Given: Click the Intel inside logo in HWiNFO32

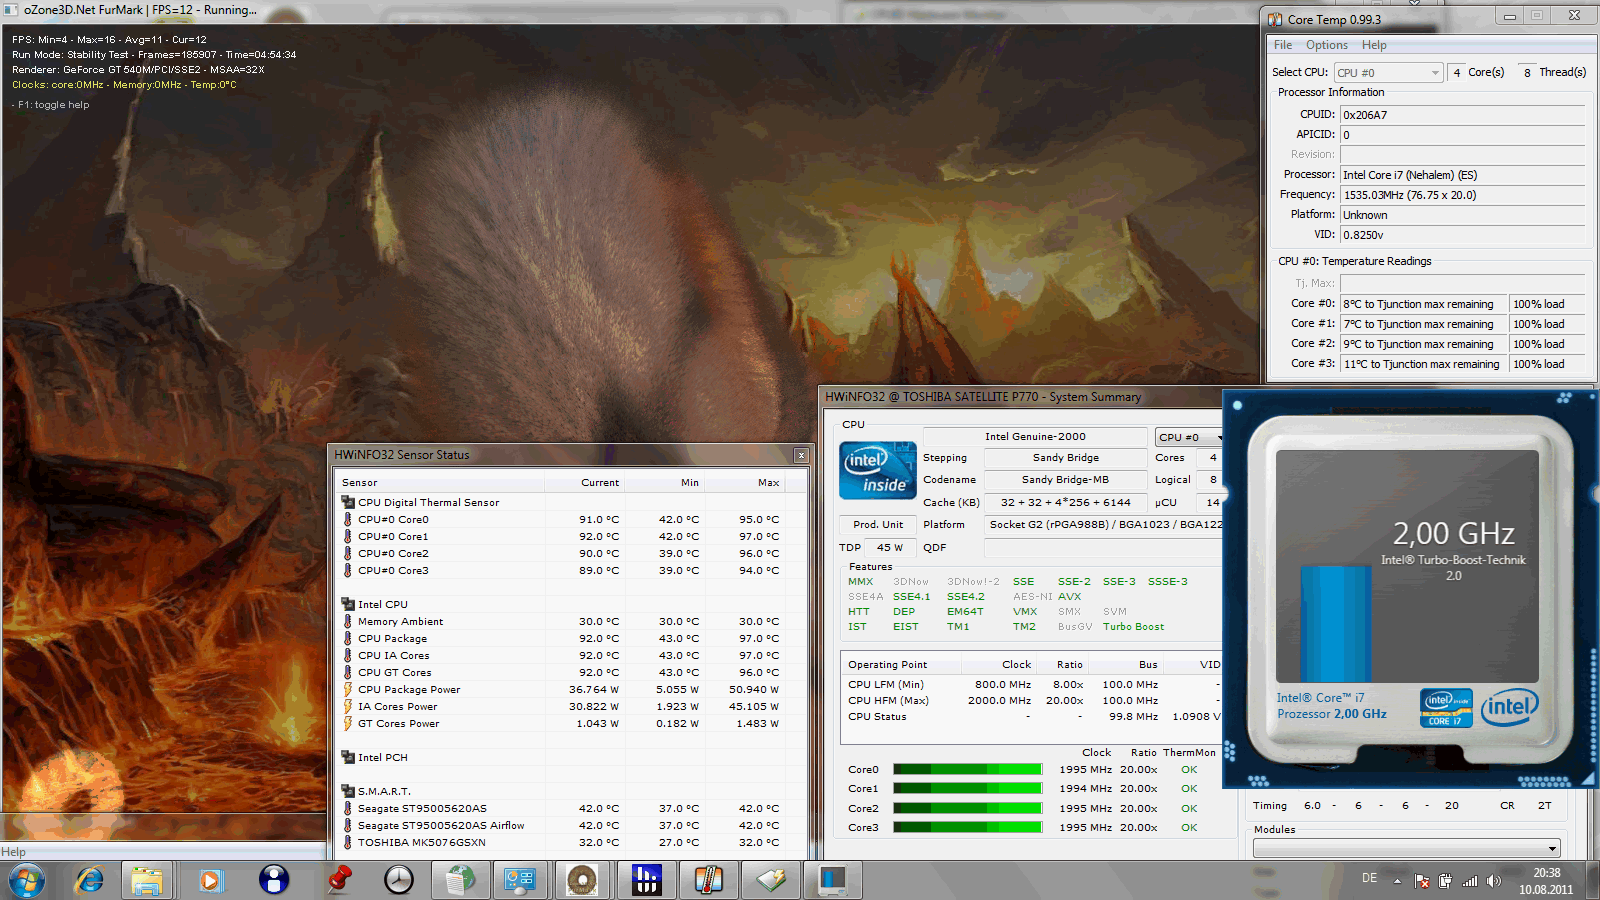Looking at the screenshot, I should pyautogui.click(x=877, y=470).
